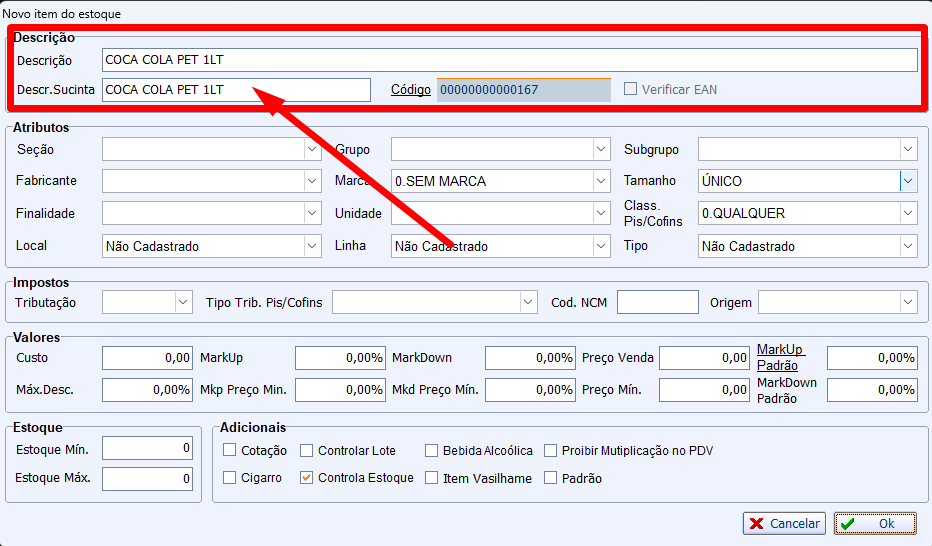Screen dimensions: 932x546
Task: Enable the Verificar EAN checkbox
Action: coord(631,89)
